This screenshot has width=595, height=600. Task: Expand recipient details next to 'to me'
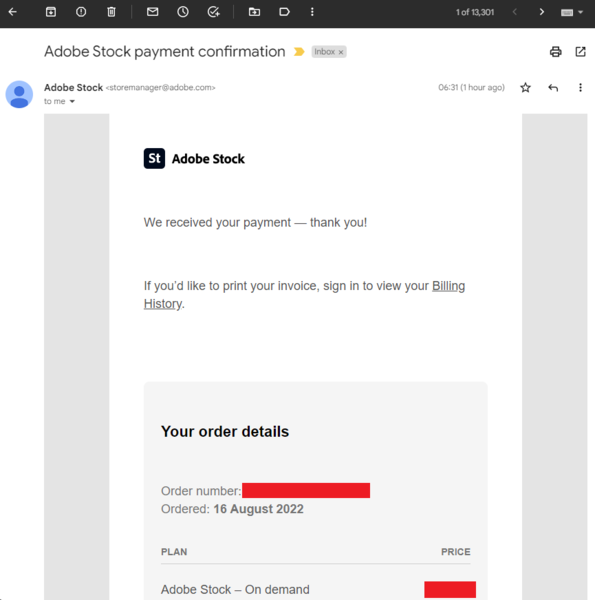click(72, 101)
